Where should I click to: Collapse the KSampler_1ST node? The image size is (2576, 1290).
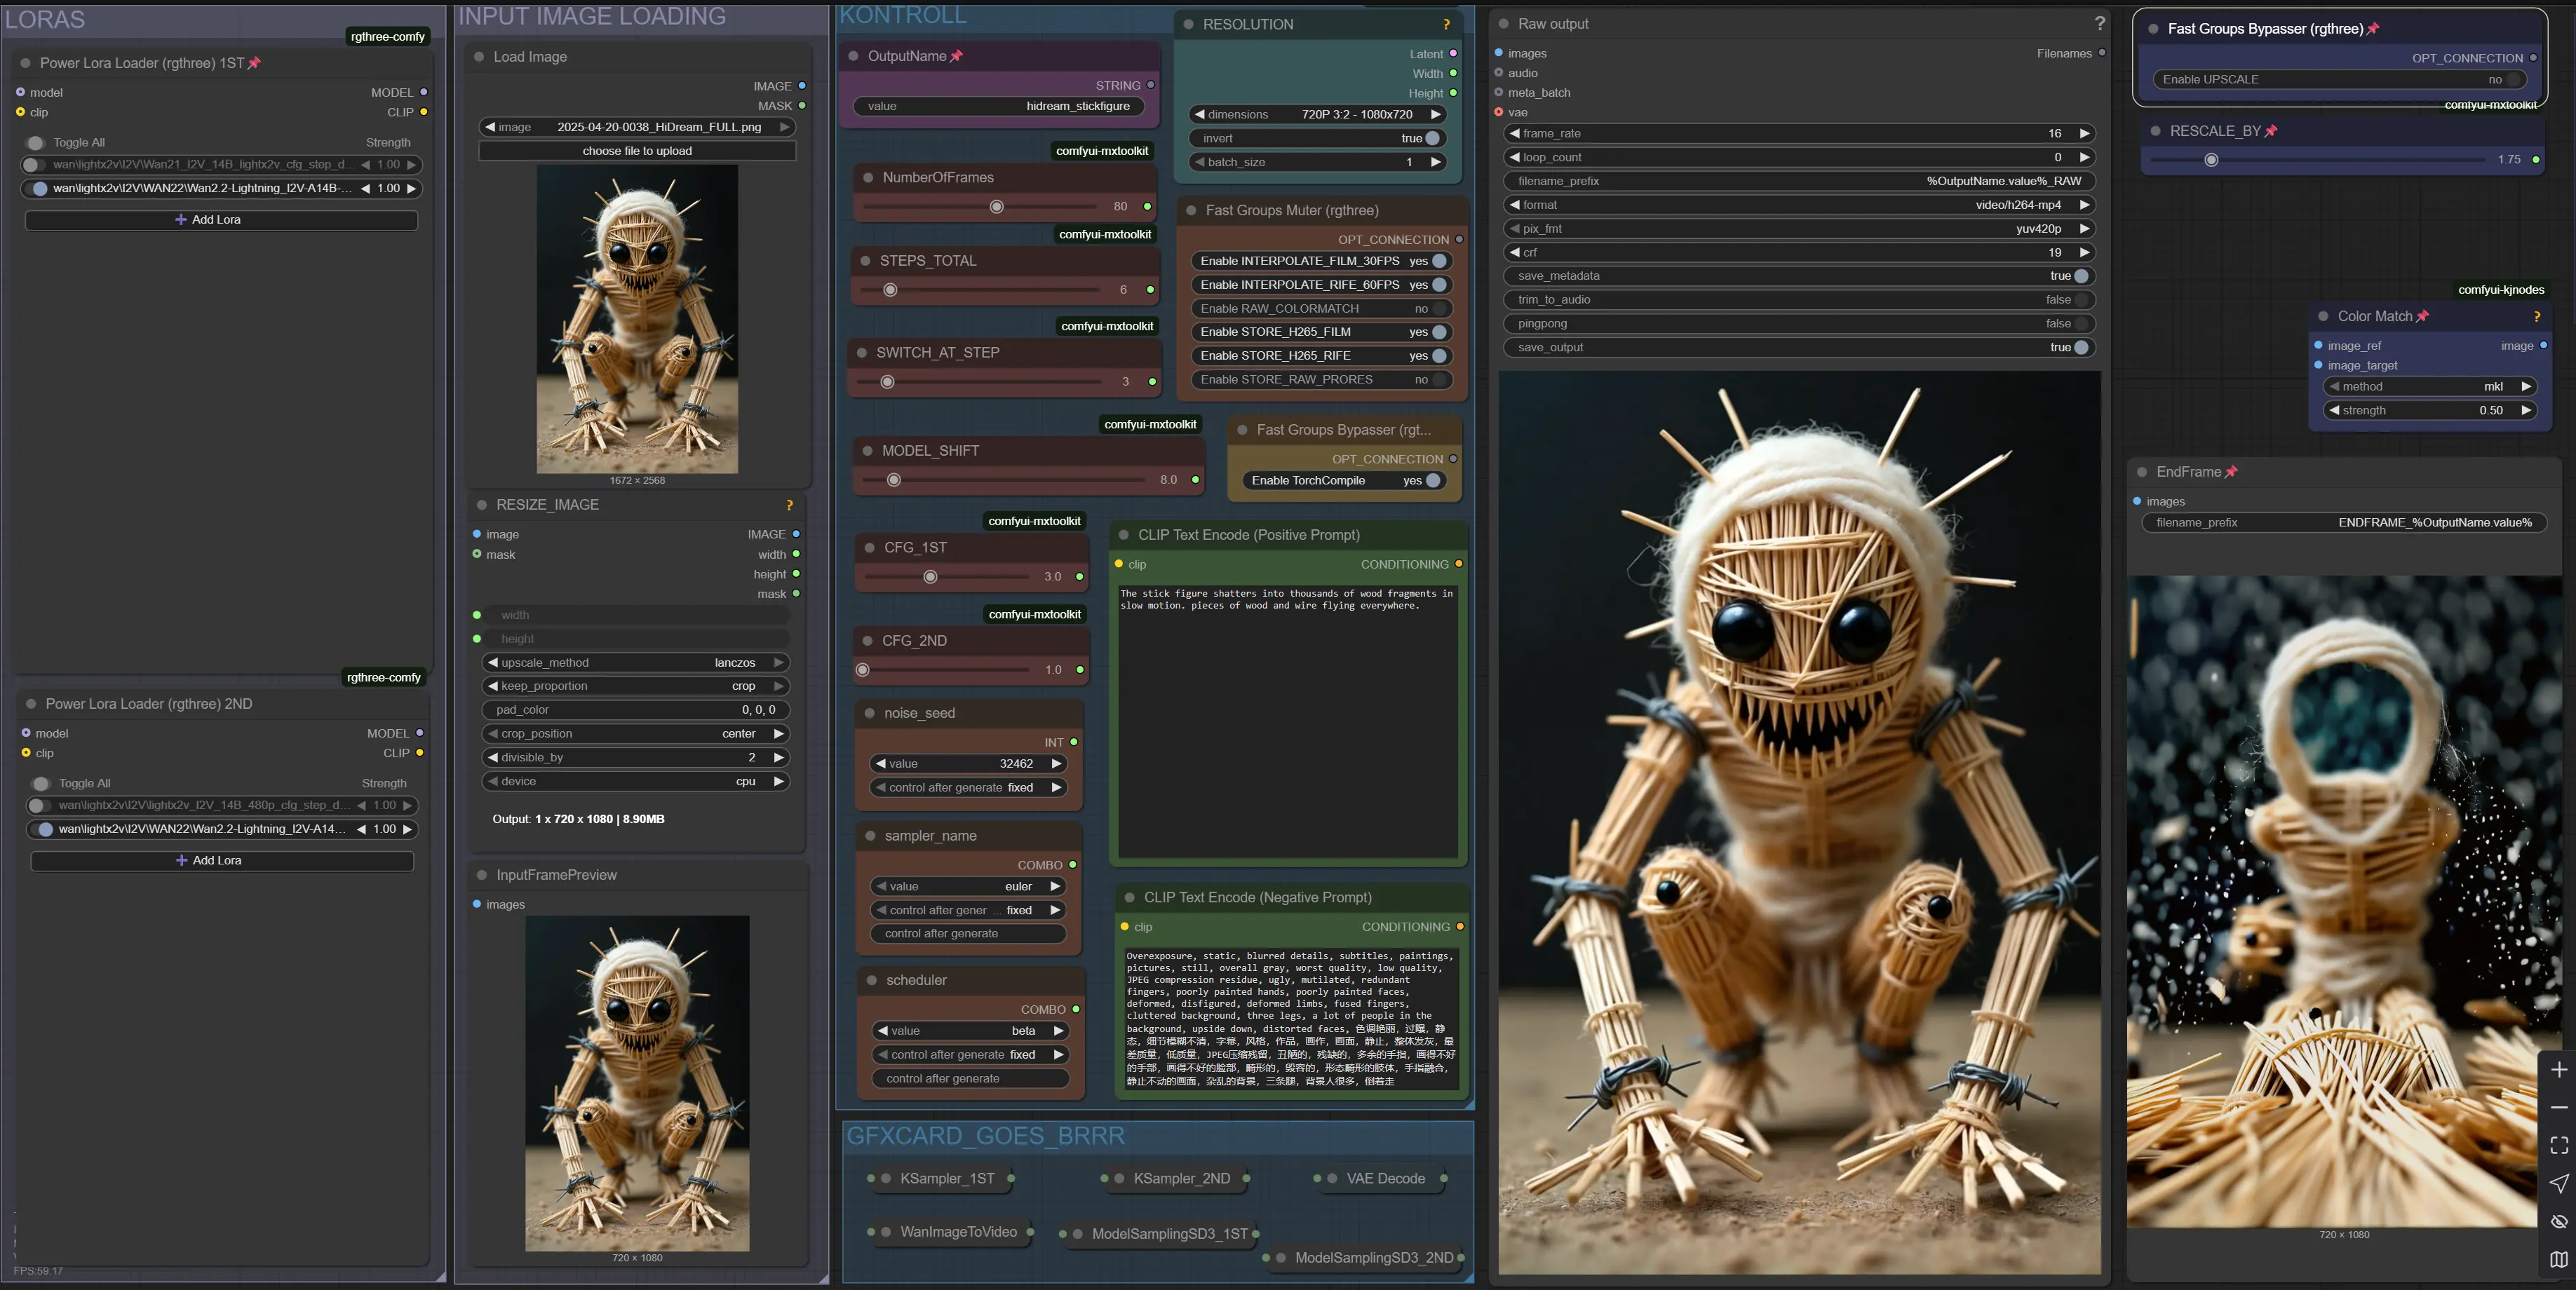tap(886, 1178)
